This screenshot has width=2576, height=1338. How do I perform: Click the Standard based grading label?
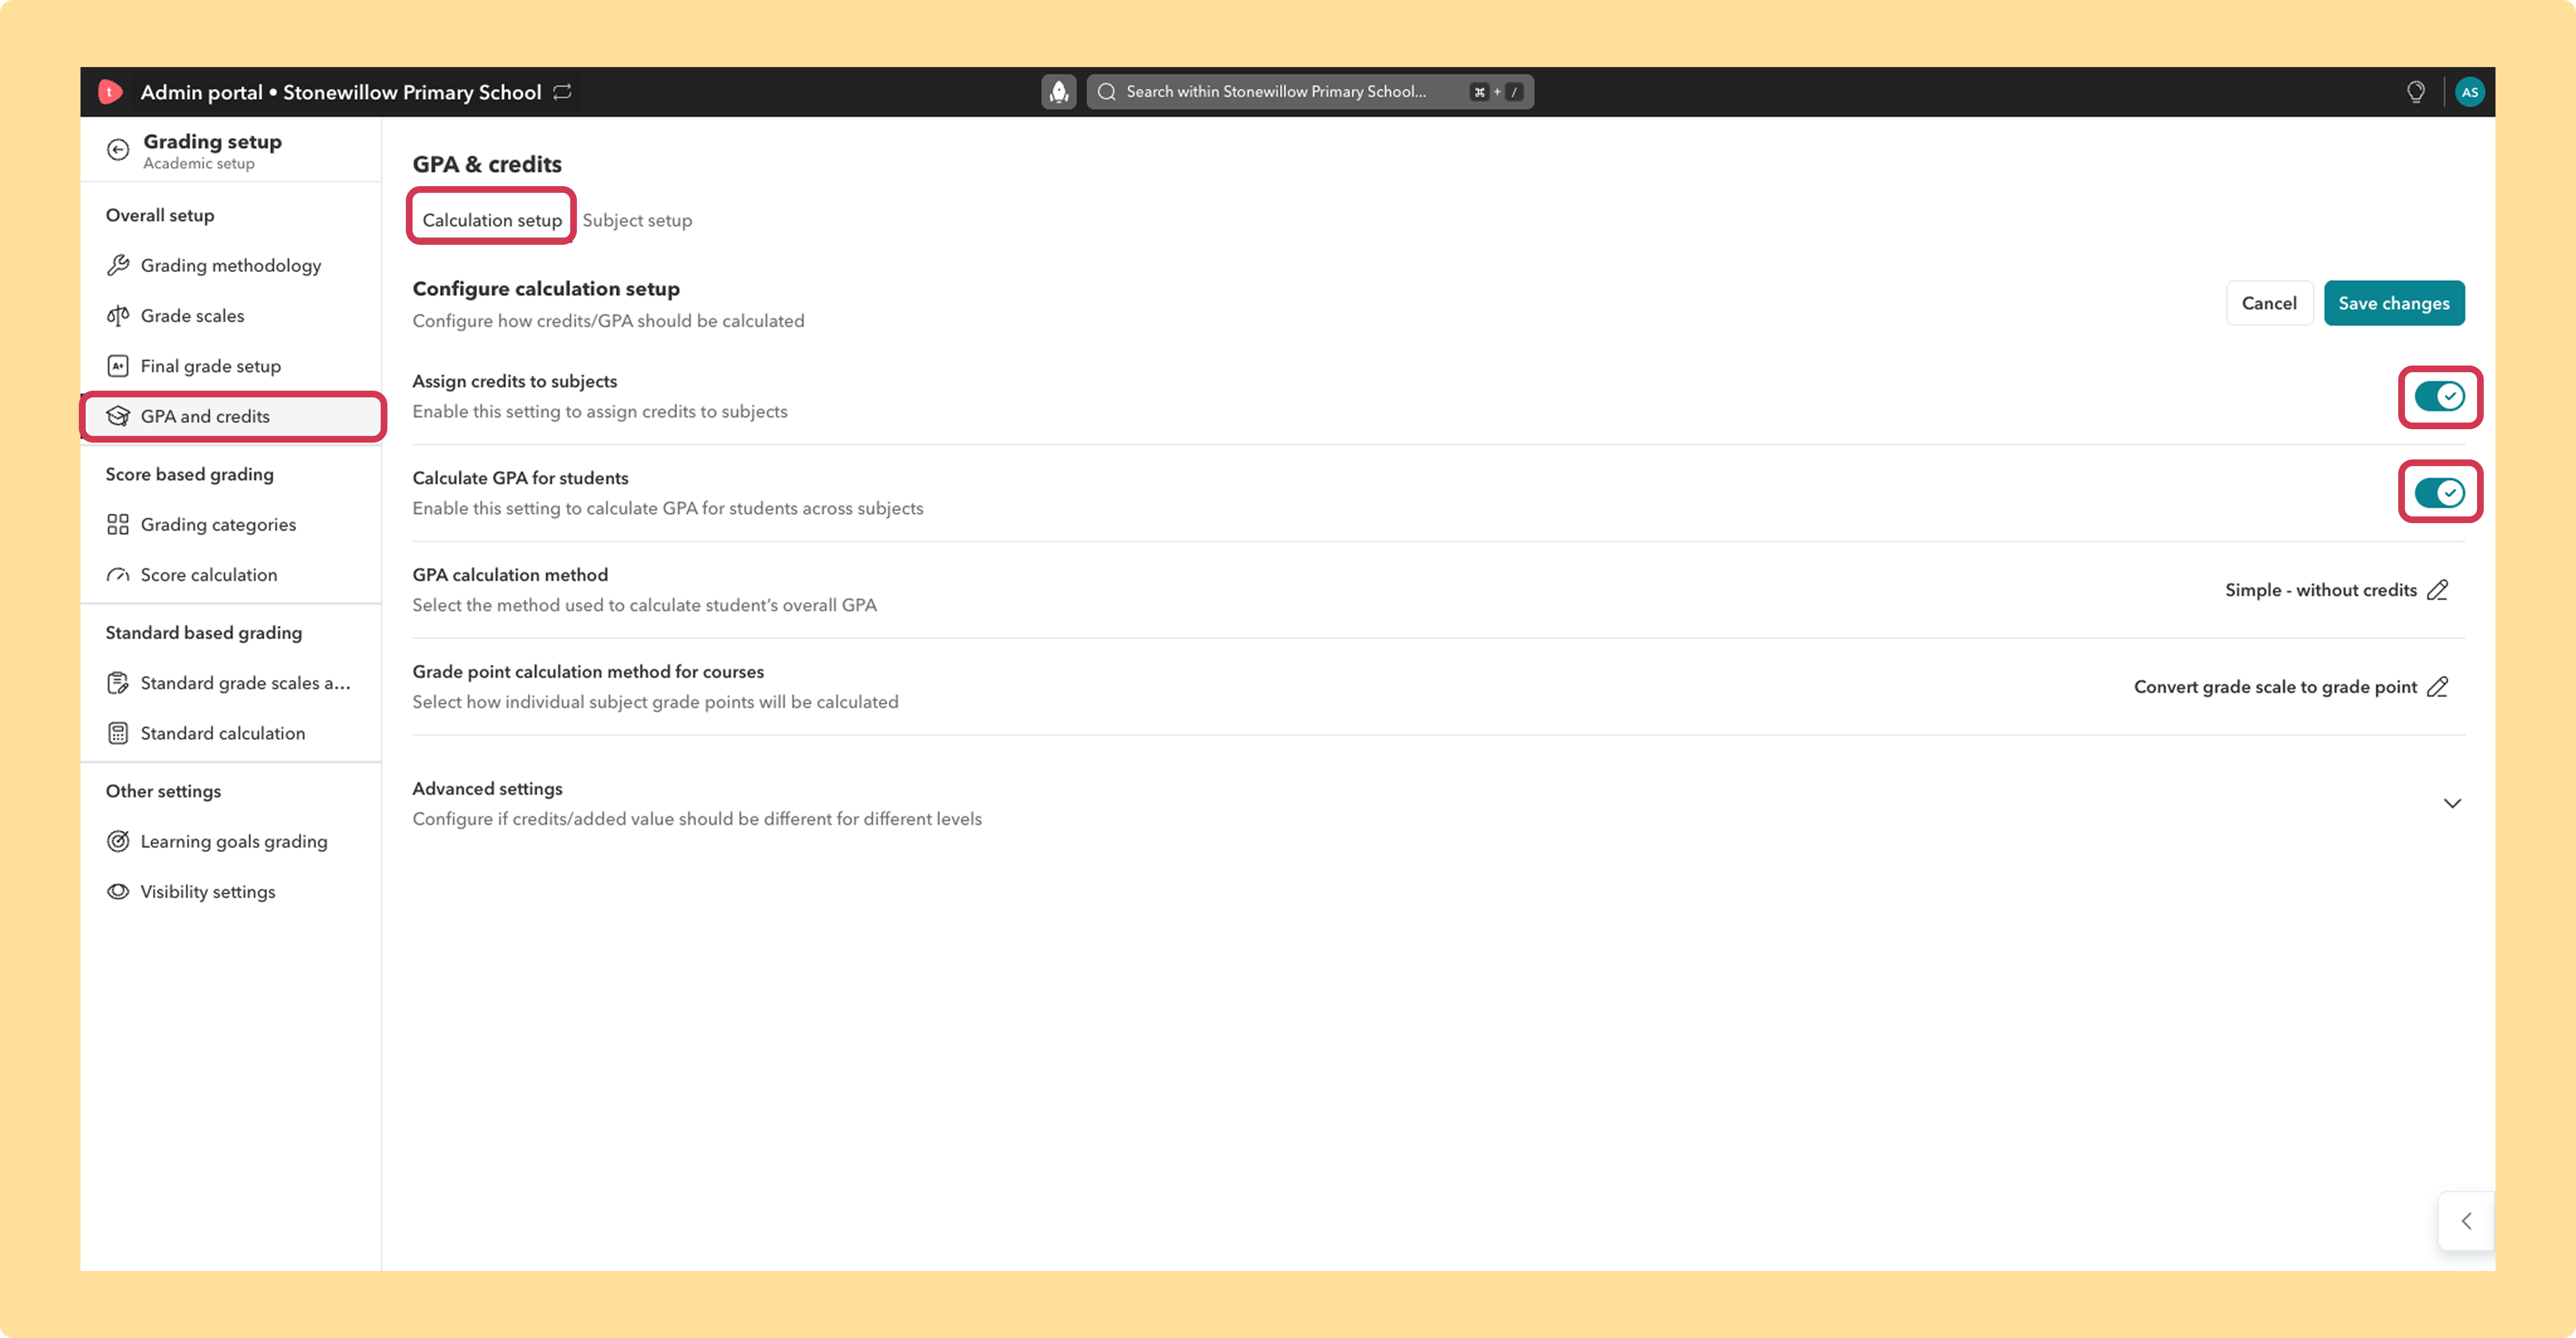coord(204,633)
